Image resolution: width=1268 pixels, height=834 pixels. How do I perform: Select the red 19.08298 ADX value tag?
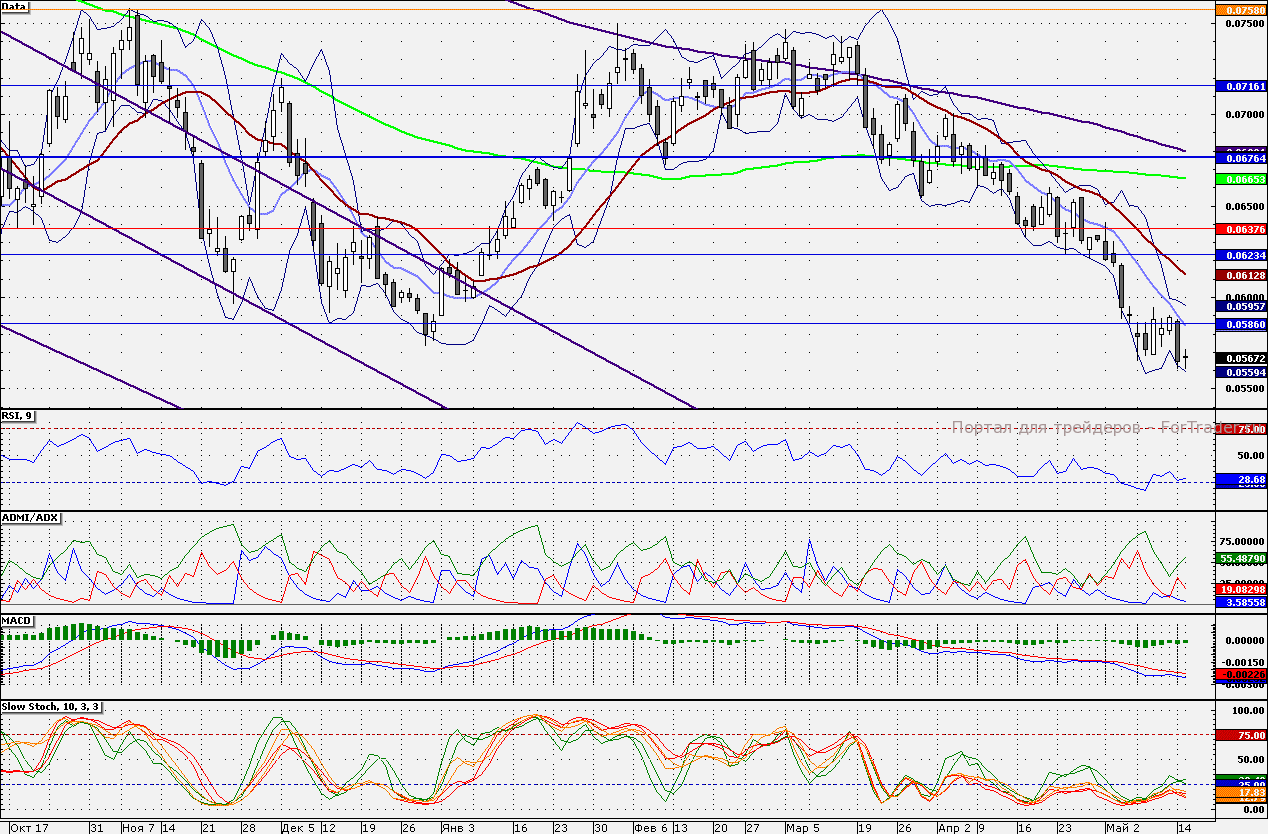tap(1240, 591)
